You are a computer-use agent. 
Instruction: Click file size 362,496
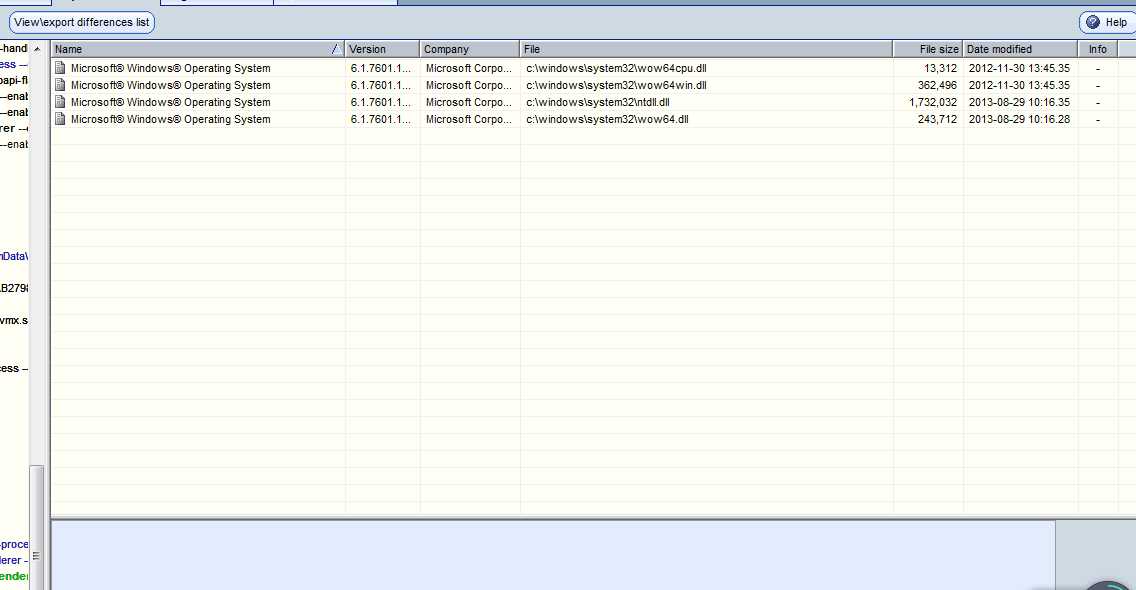(937, 85)
